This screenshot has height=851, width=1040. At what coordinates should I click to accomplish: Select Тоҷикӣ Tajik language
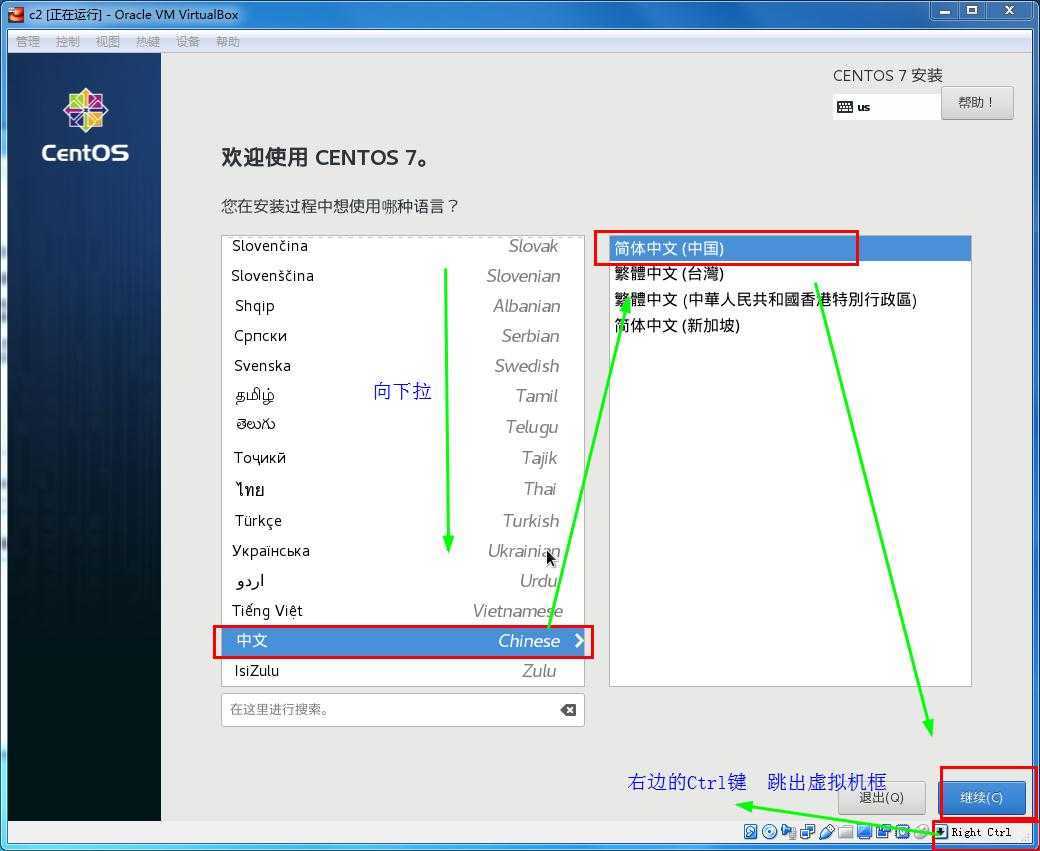[x=403, y=458]
